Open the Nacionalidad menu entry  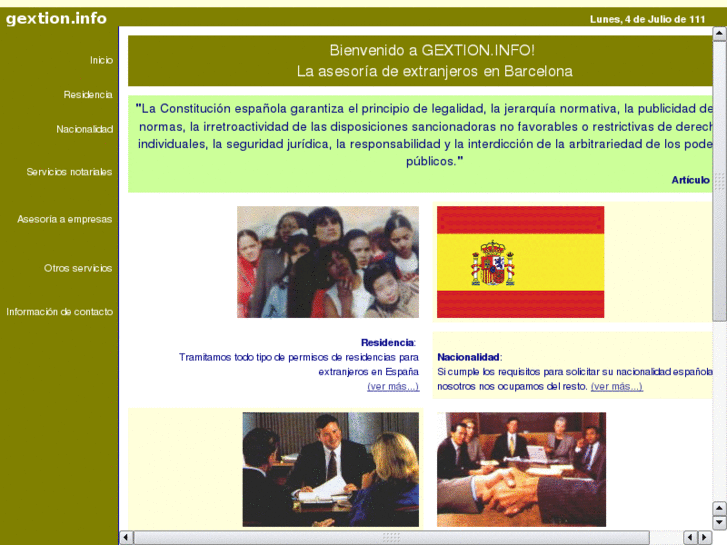84,129
